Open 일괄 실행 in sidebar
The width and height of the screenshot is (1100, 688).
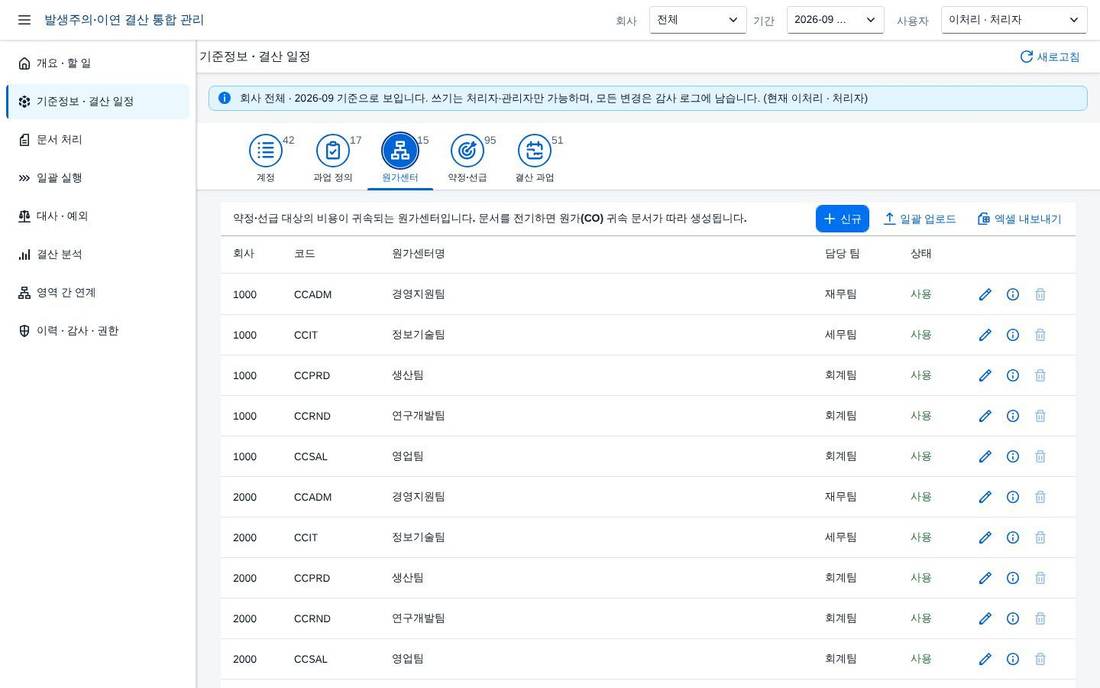pos(98,178)
